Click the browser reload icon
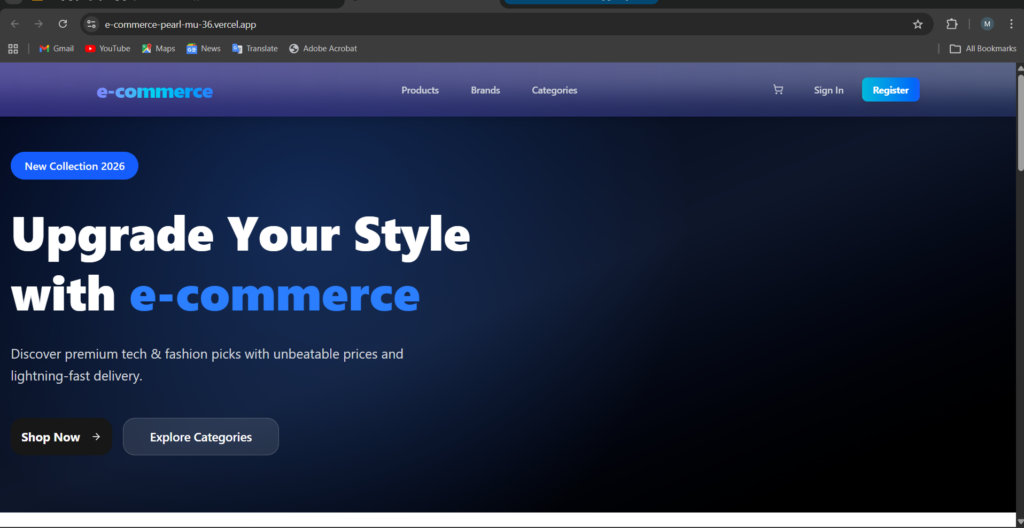The image size is (1024, 528). point(63,24)
